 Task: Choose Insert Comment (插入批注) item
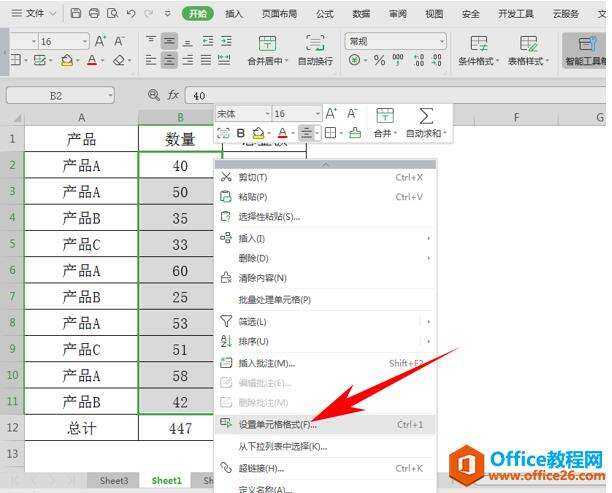point(325,363)
